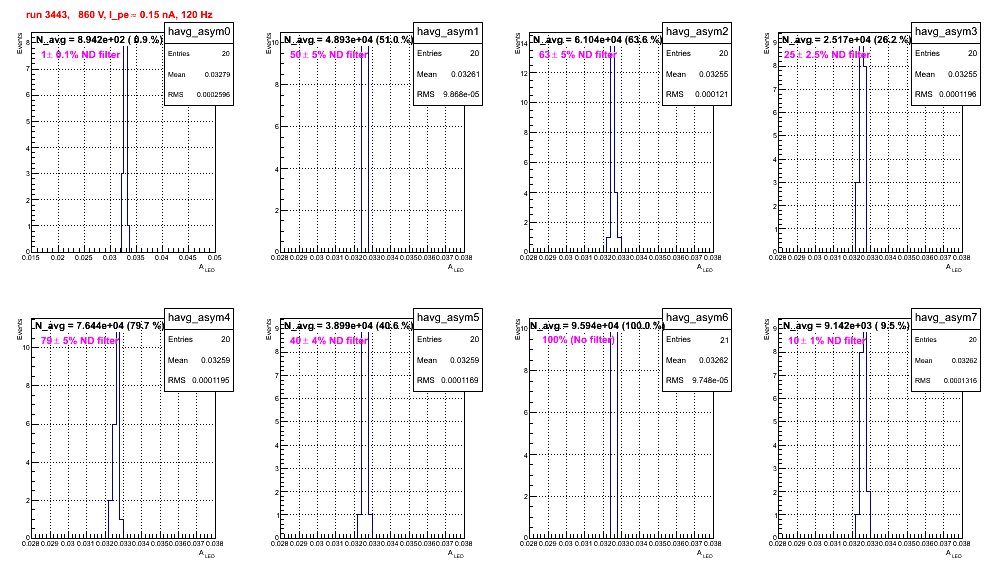Select RMS value 0.0001169
996x572 pixels.
click(461, 380)
